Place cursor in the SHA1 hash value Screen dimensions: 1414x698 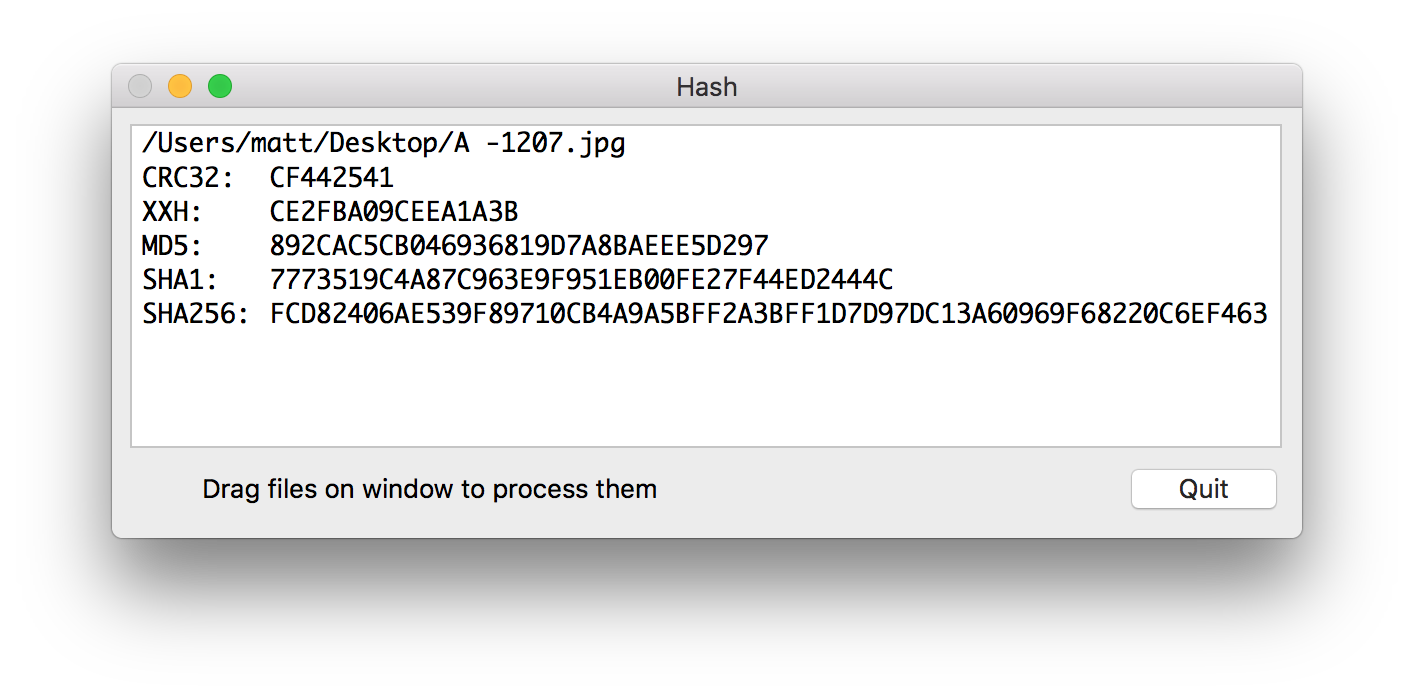pos(580,280)
